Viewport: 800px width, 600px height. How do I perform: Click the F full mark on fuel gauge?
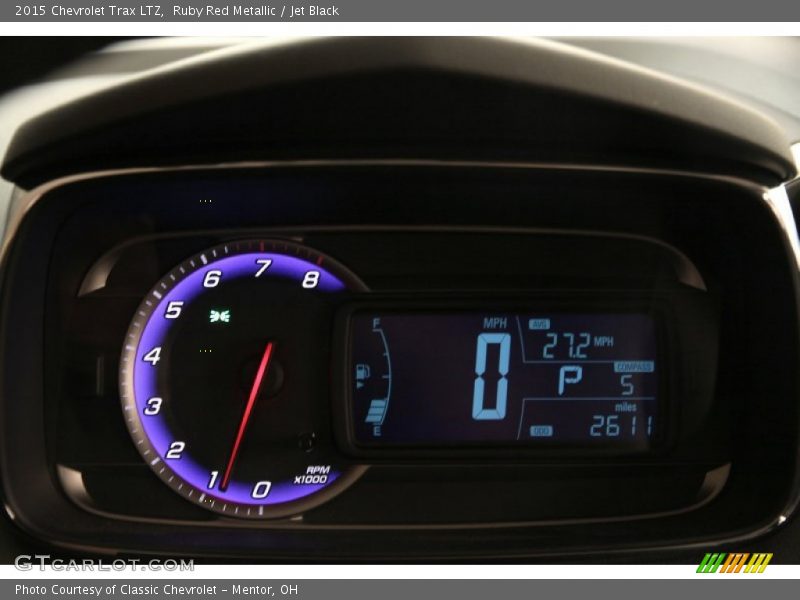tap(377, 323)
